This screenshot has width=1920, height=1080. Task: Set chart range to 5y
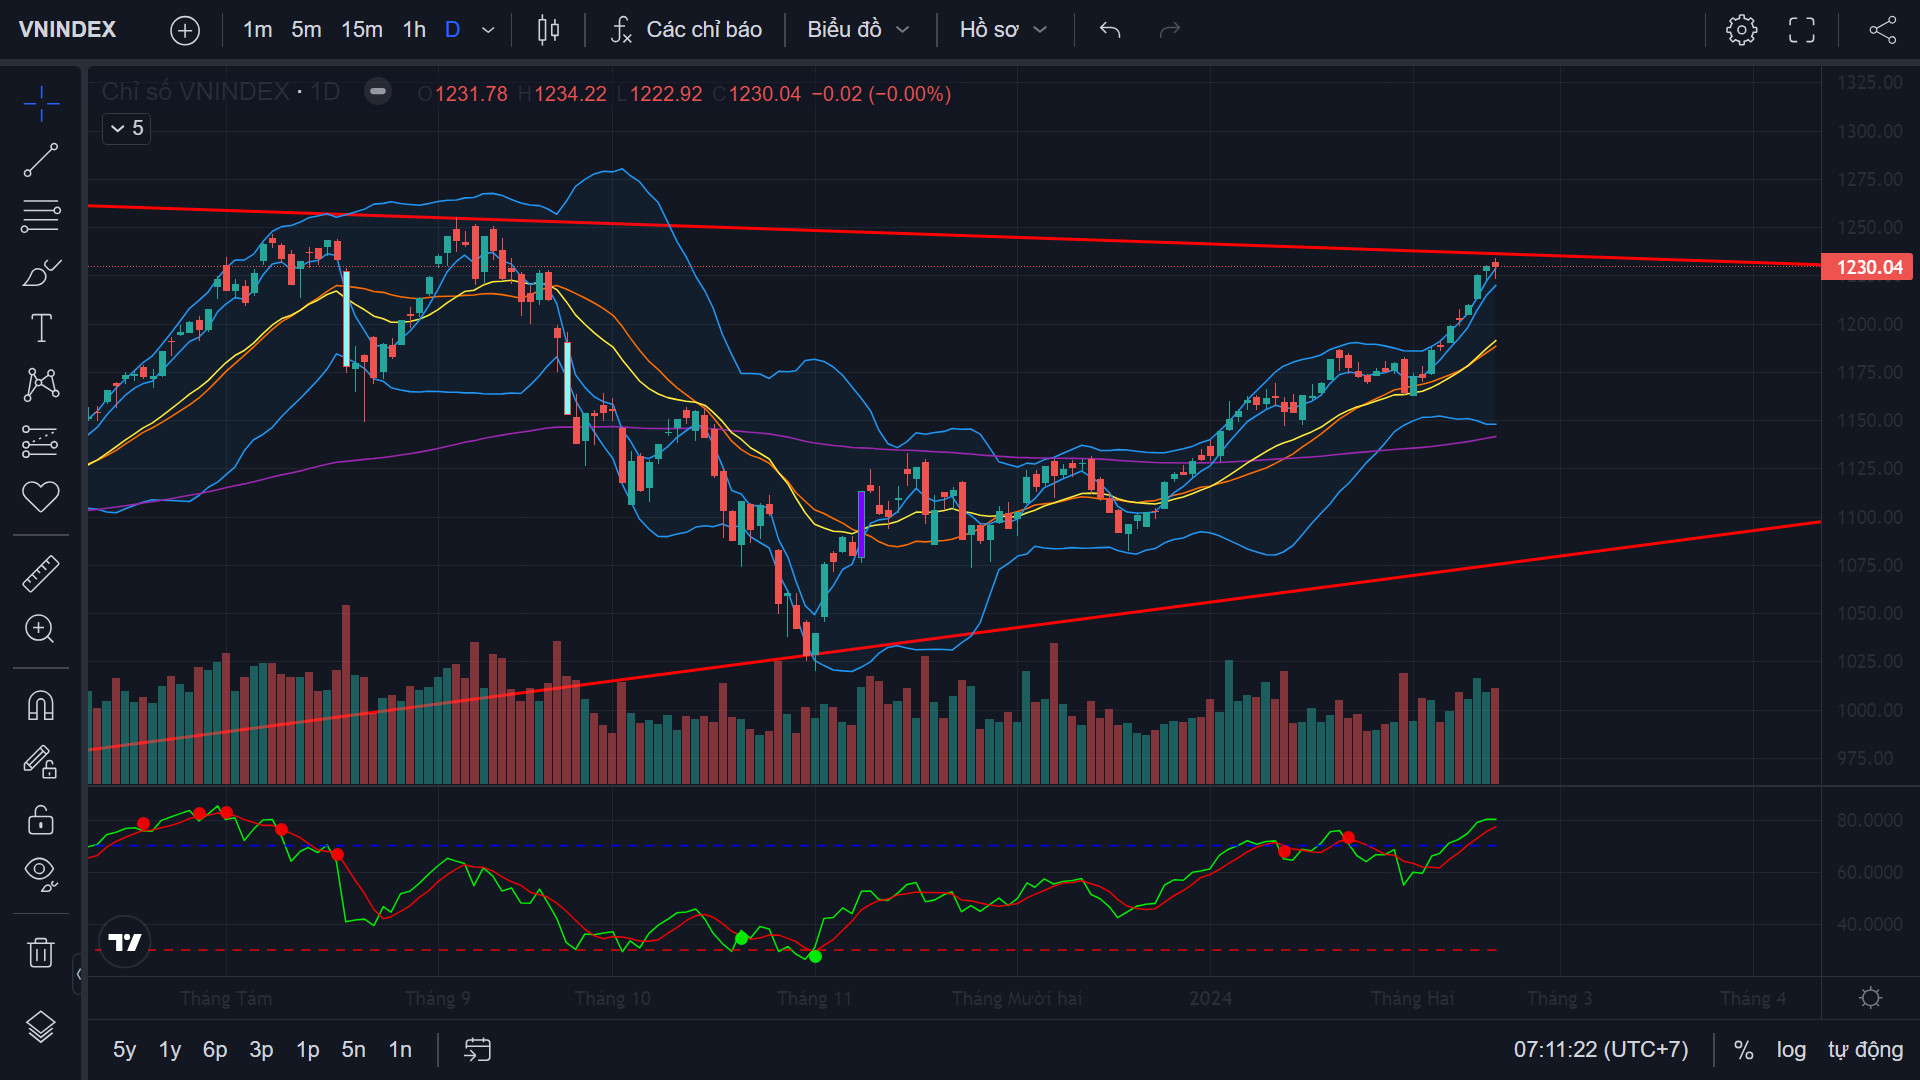(124, 1050)
